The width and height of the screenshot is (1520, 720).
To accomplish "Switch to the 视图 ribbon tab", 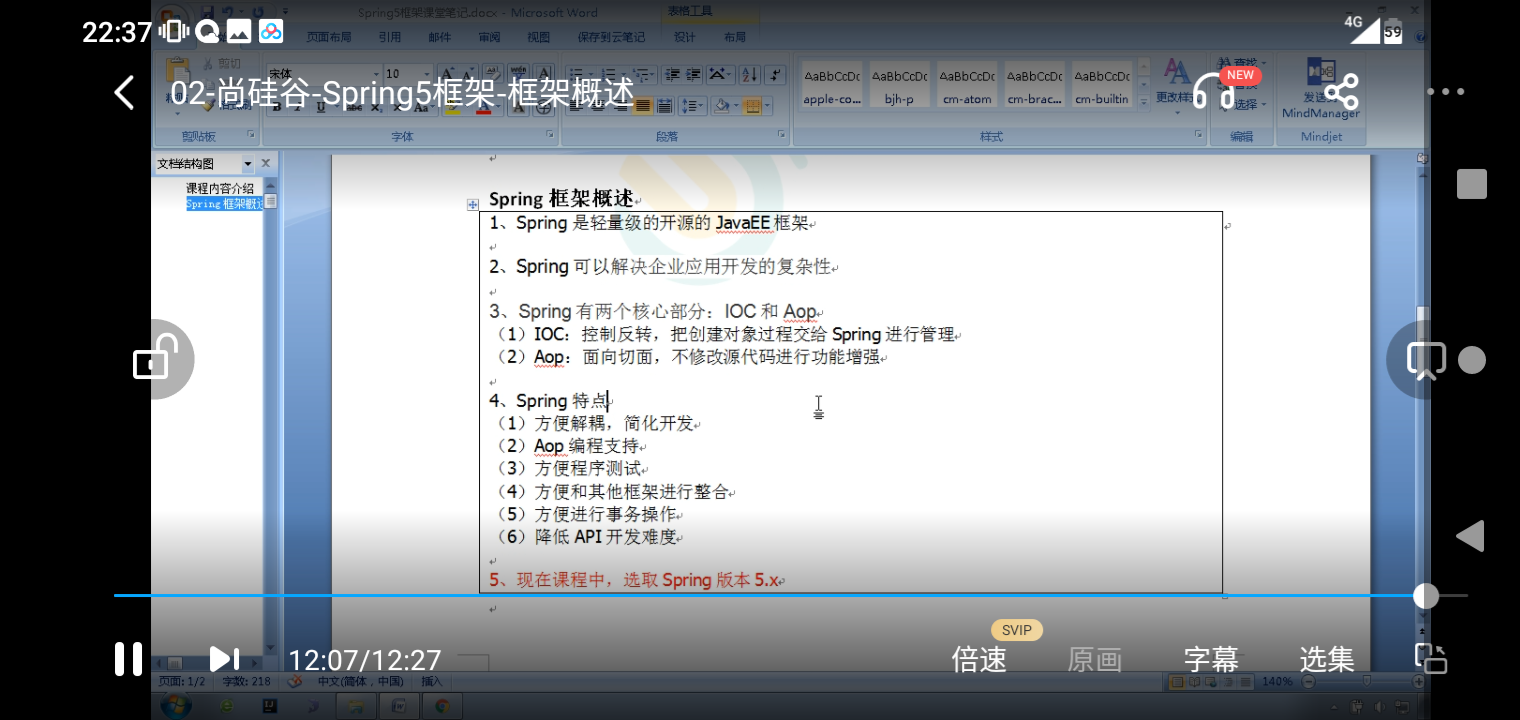I will click(x=539, y=37).
